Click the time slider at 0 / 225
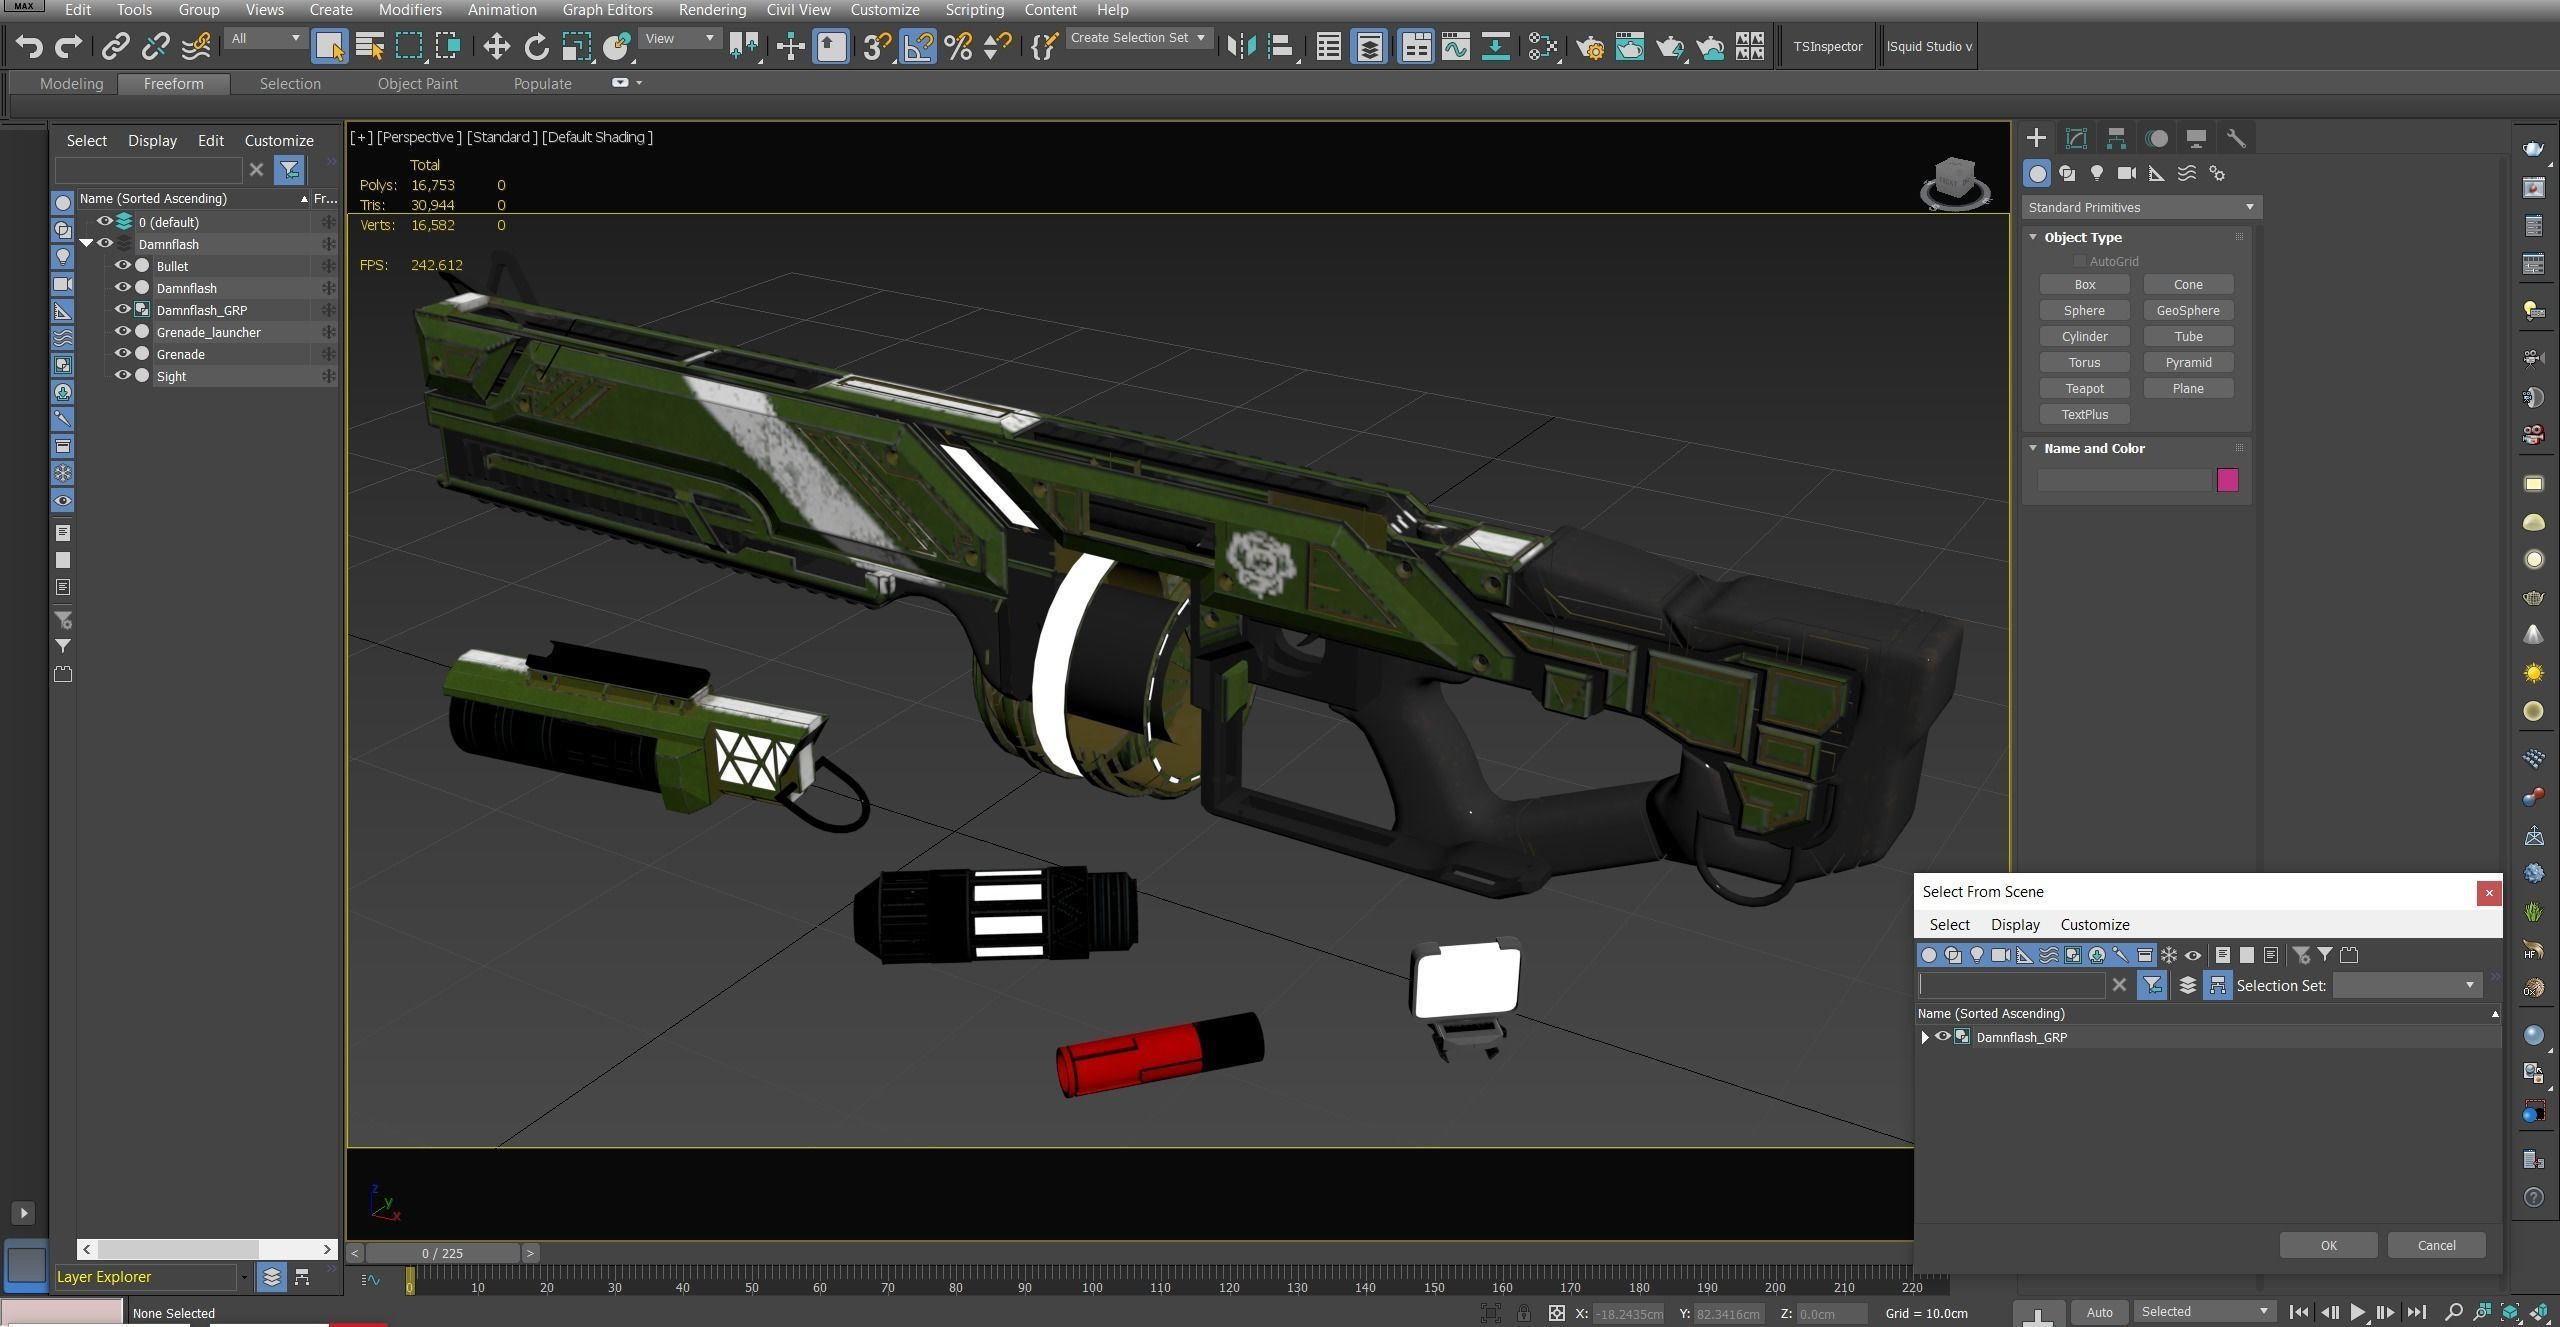 [442, 1253]
